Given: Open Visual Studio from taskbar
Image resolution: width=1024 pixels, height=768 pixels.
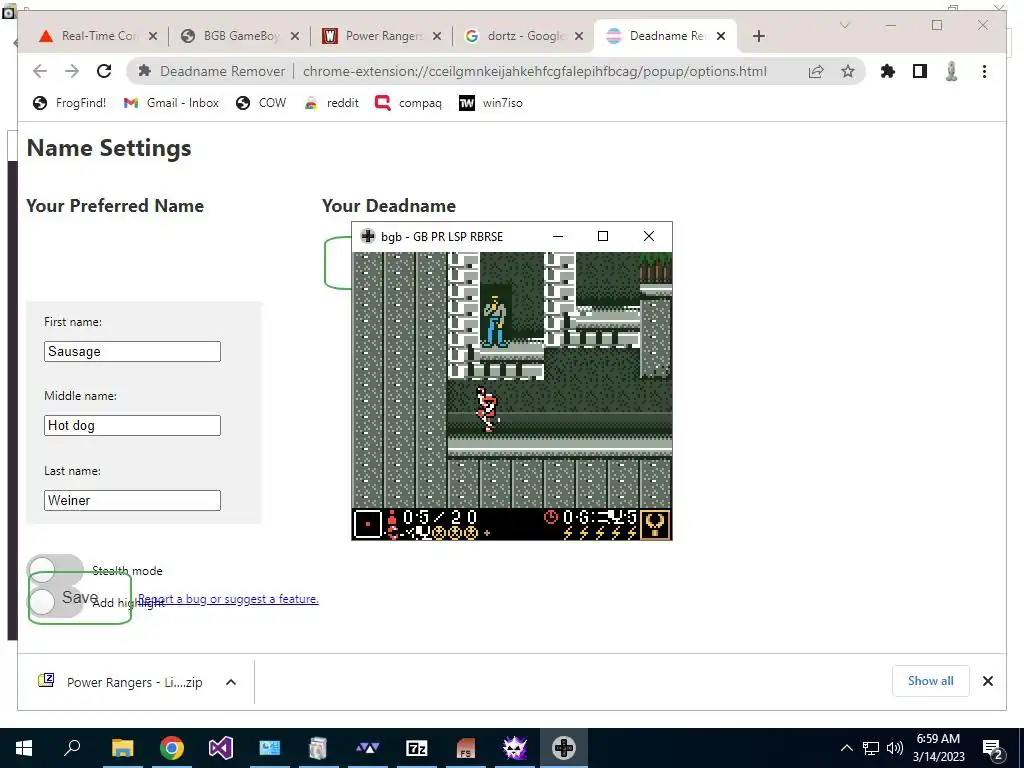Looking at the screenshot, I should pyautogui.click(x=221, y=748).
